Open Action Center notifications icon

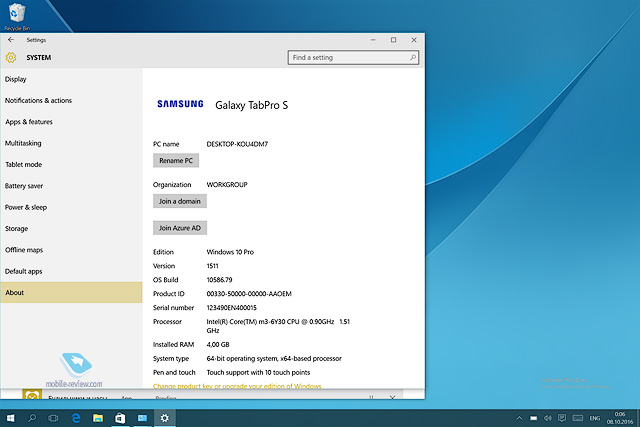pos(562,418)
